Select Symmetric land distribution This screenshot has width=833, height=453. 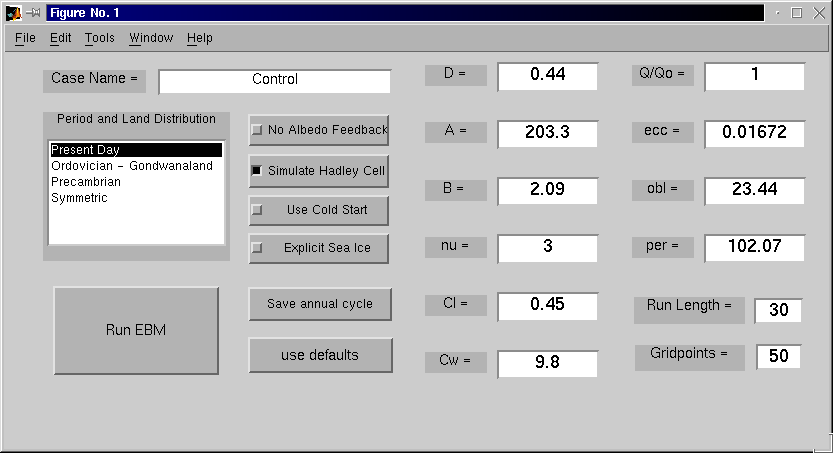tap(136, 198)
